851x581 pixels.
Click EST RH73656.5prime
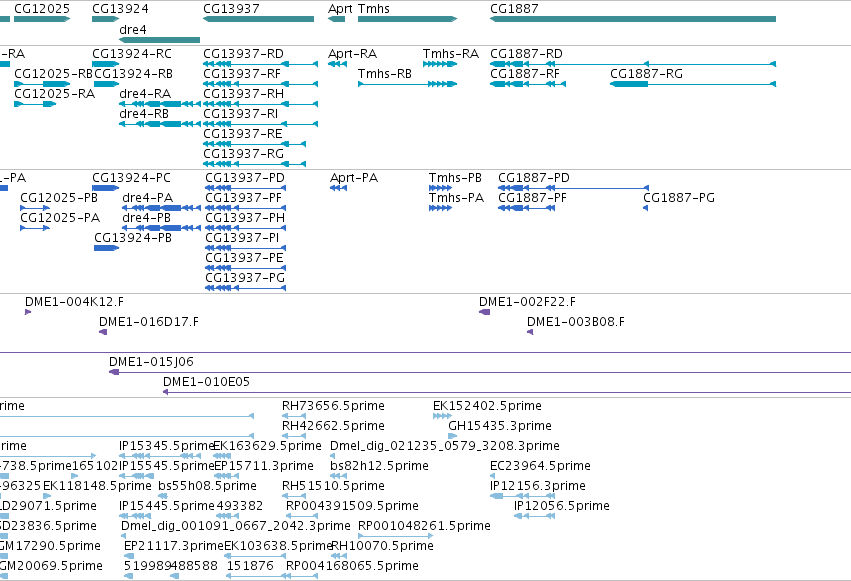click(x=294, y=416)
